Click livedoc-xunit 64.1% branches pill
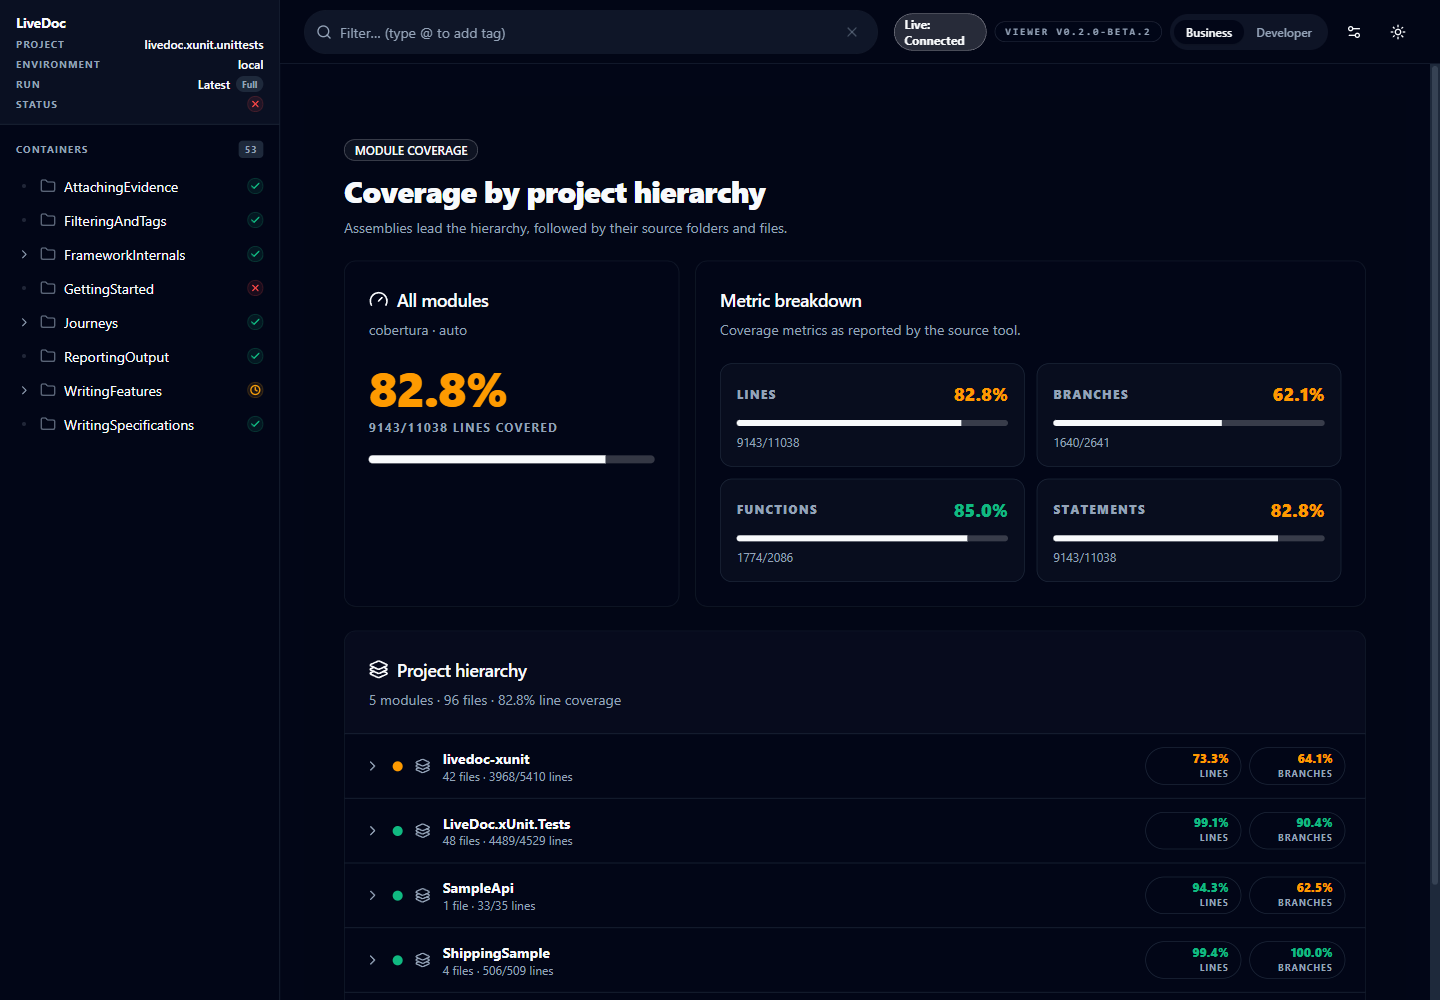Screen dimensions: 1440x1000 pos(1297,766)
